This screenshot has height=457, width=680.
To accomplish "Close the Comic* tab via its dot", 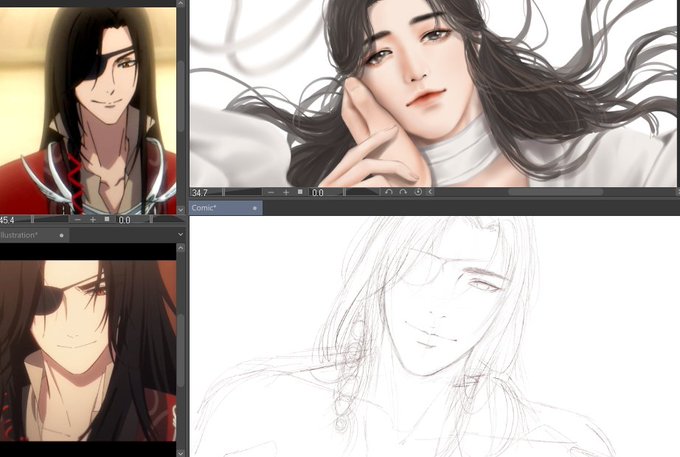I will 255,208.
